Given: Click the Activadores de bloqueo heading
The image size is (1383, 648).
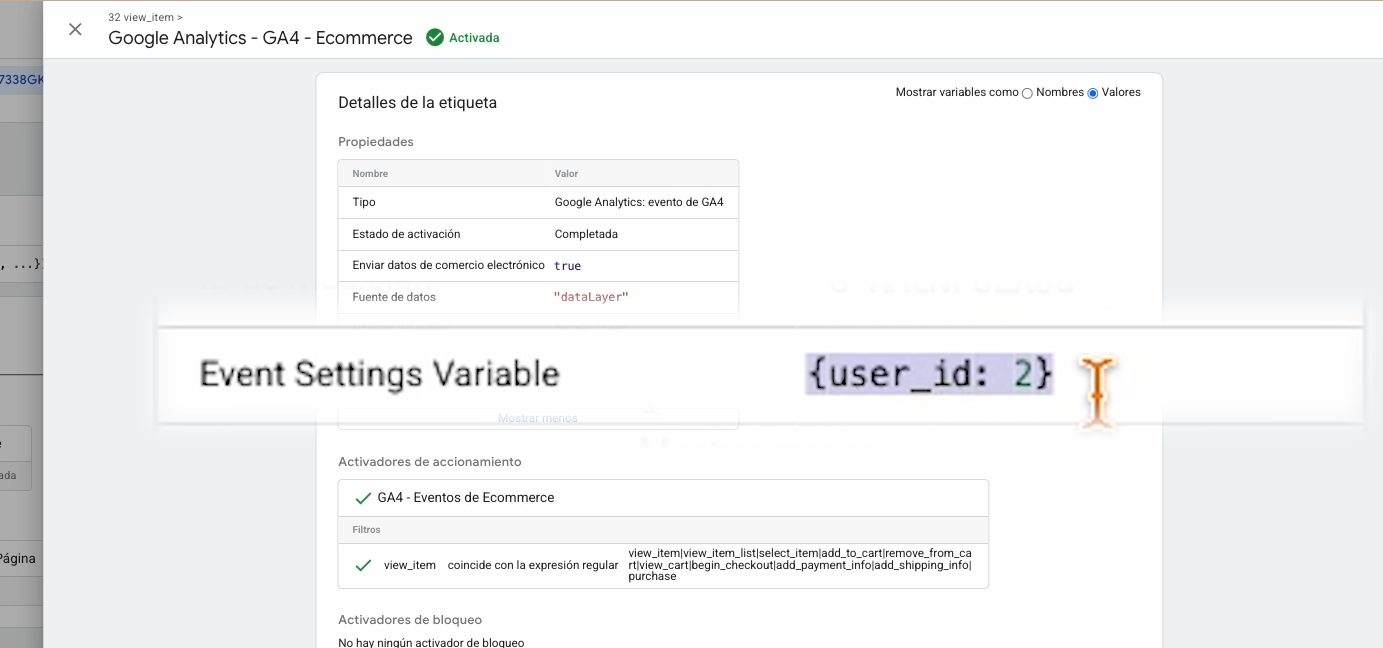Looking at the screenshot, I should pos(410,620).
